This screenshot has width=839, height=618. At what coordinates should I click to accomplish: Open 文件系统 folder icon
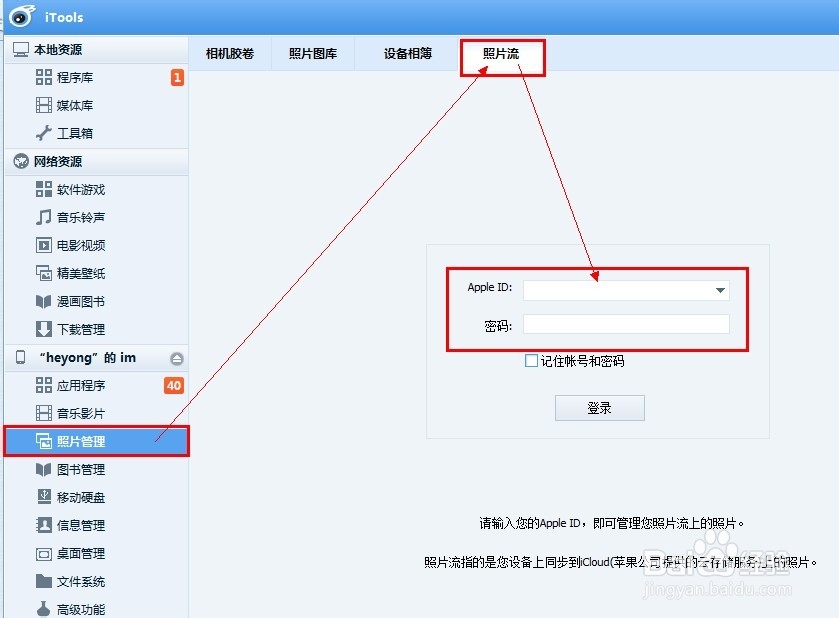point(44,581)
